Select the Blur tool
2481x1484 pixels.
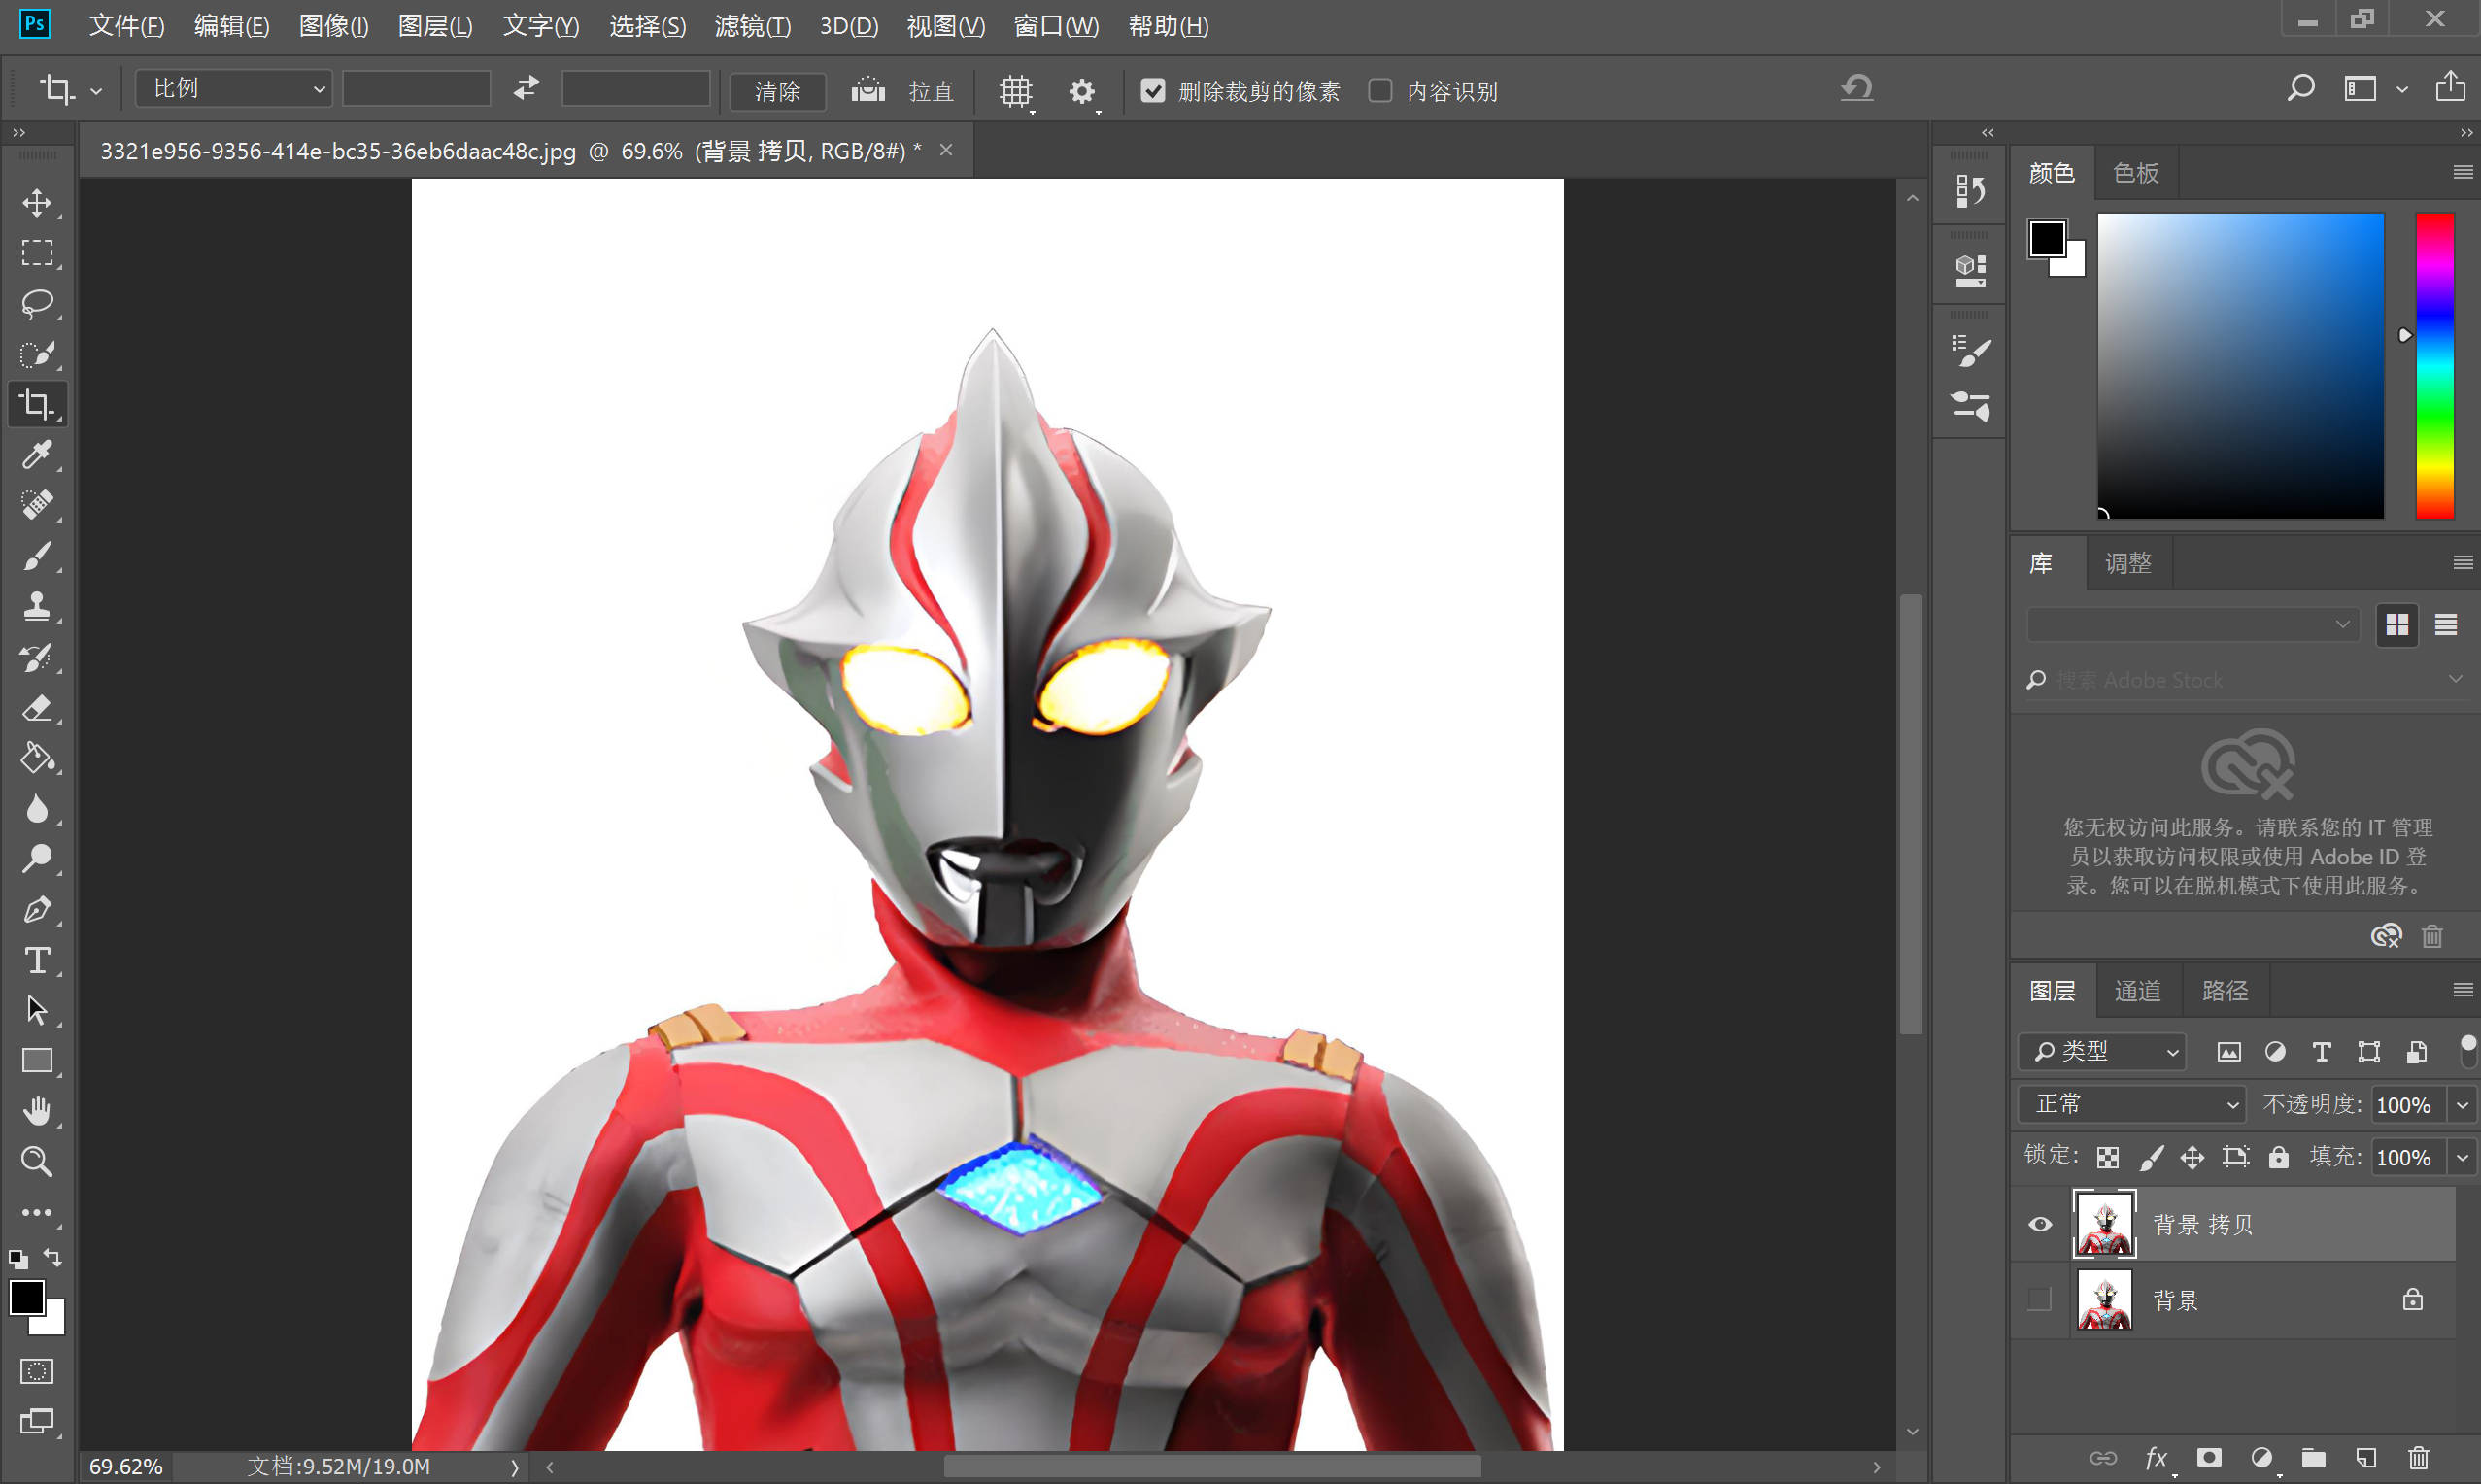(37, 808)
